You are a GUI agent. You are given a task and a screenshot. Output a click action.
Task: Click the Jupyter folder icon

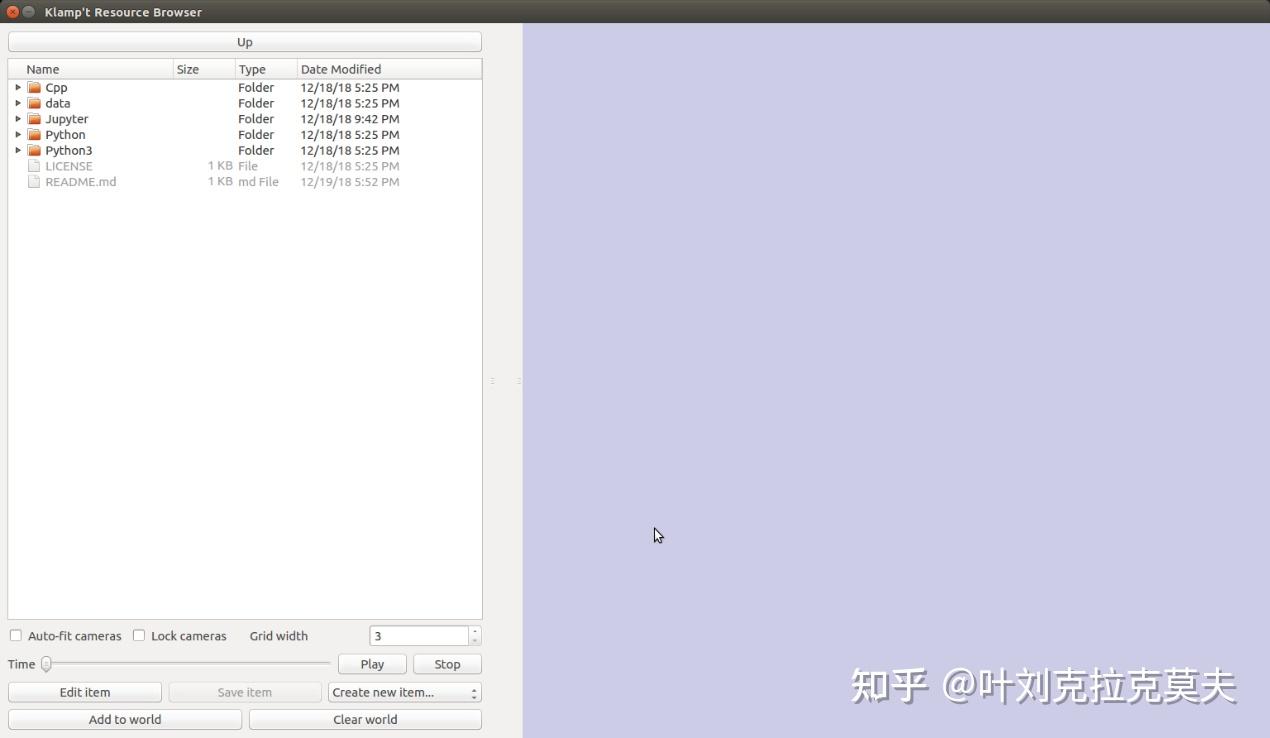coord(34,119)
